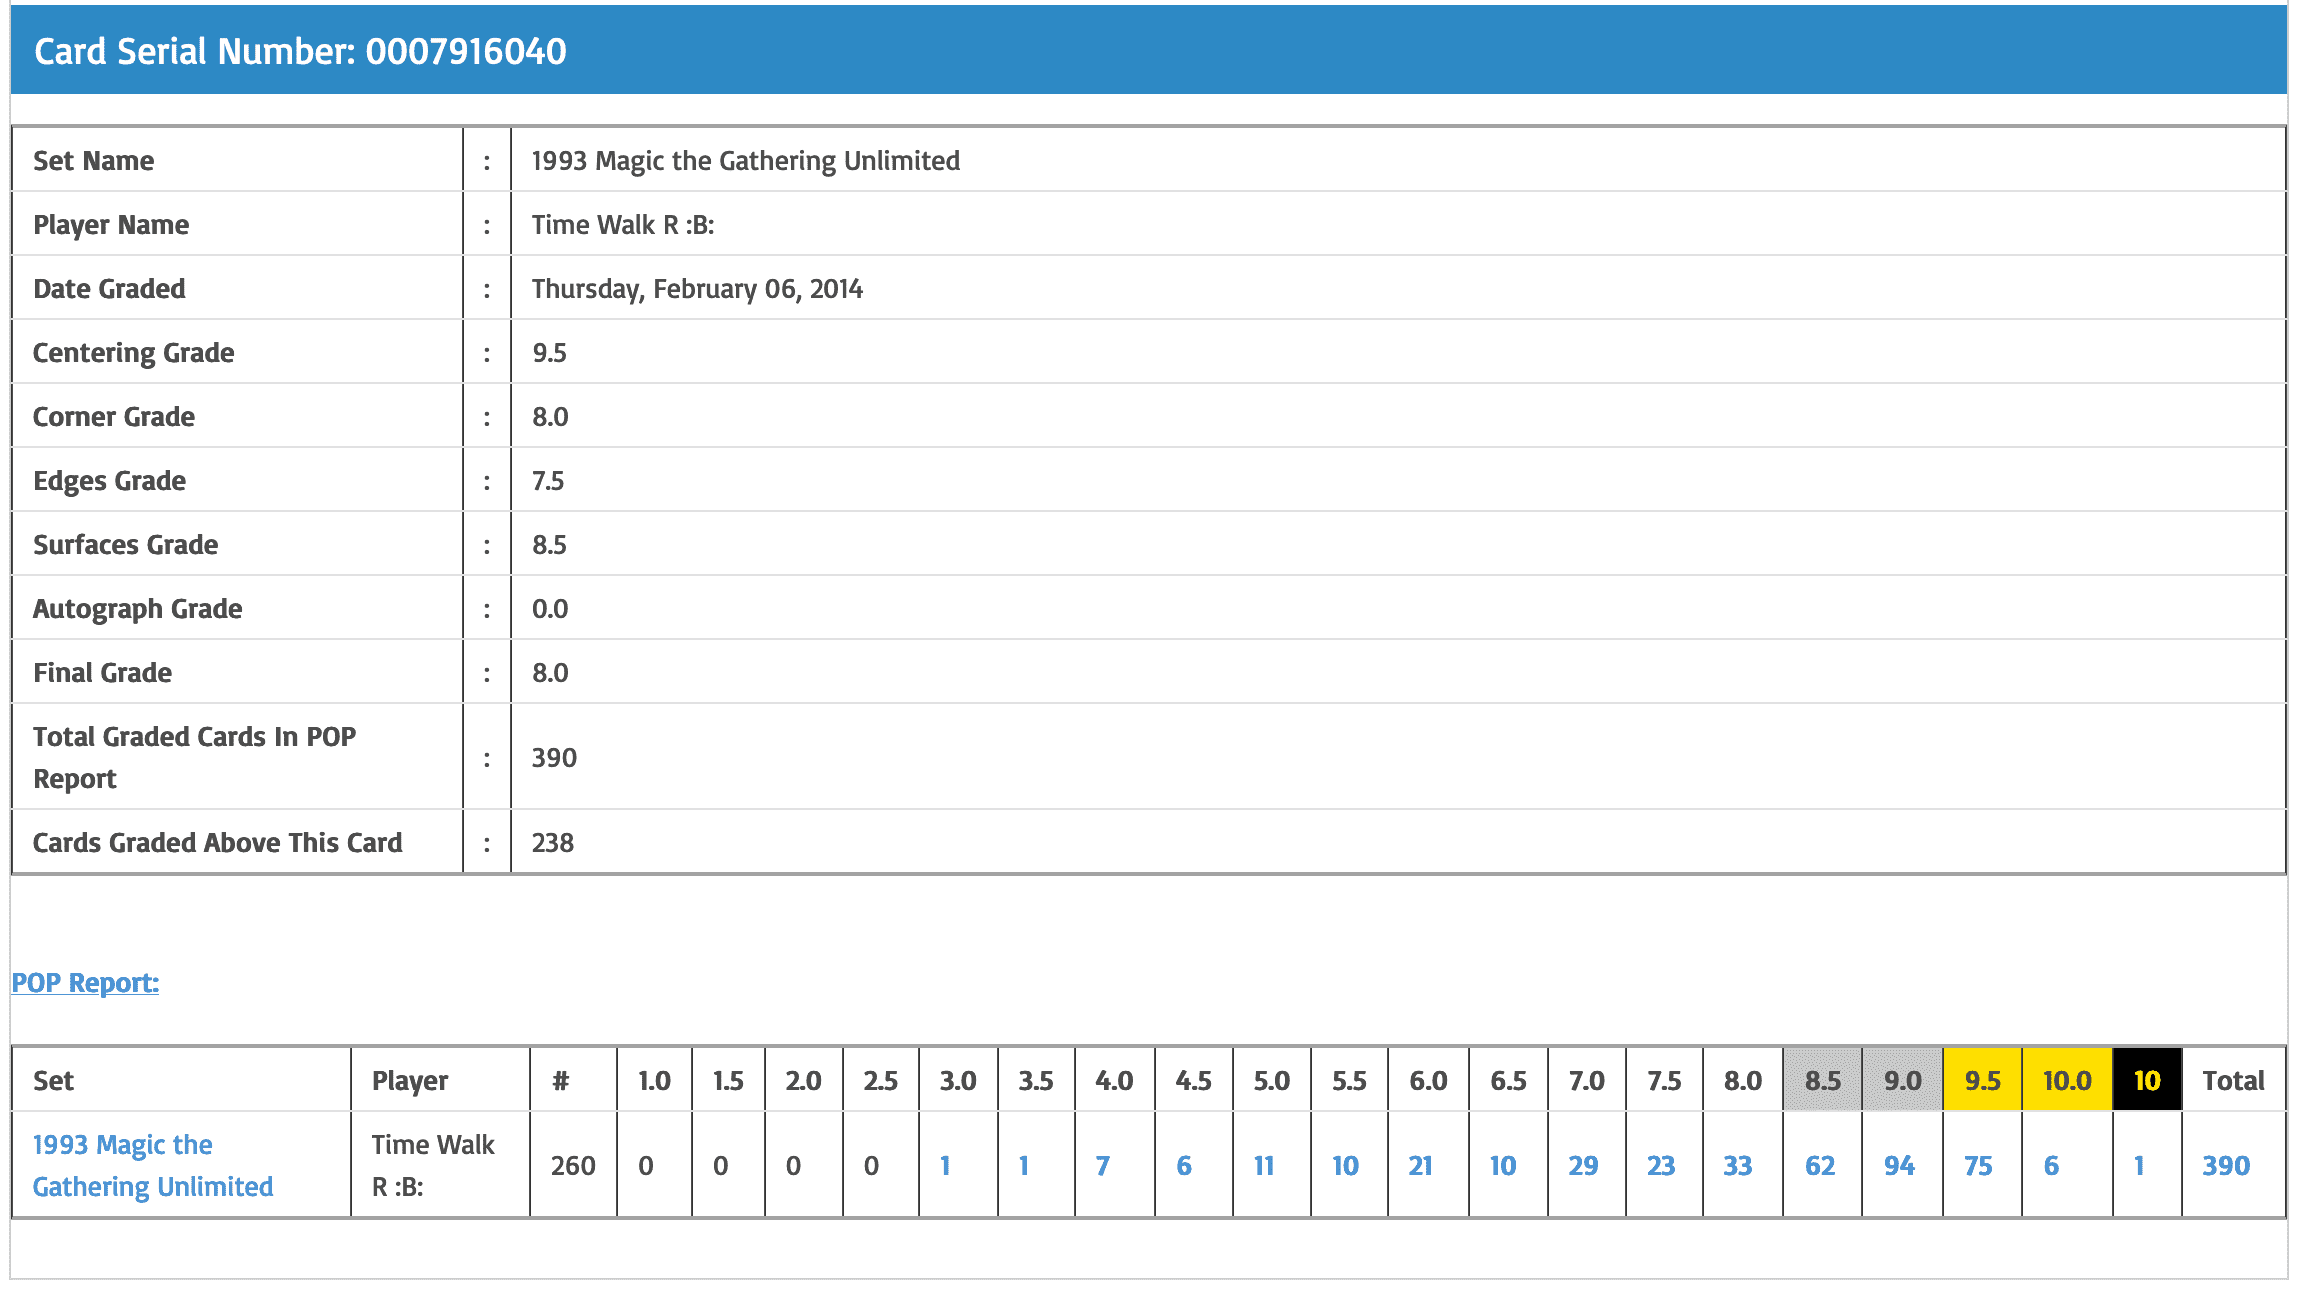Click the 1 count under black 10 column
This screenshot has height=1292, width=2298.
pos(2139,1166)
